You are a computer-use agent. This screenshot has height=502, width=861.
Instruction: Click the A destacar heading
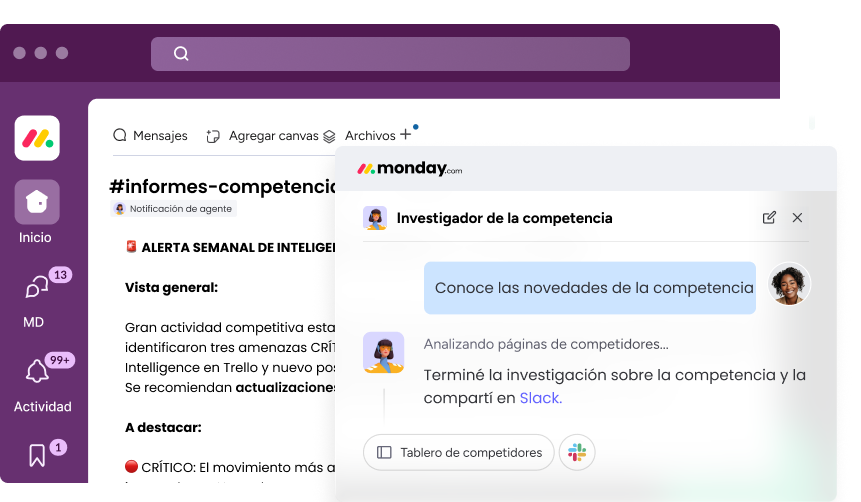click(x=163, y=427)
